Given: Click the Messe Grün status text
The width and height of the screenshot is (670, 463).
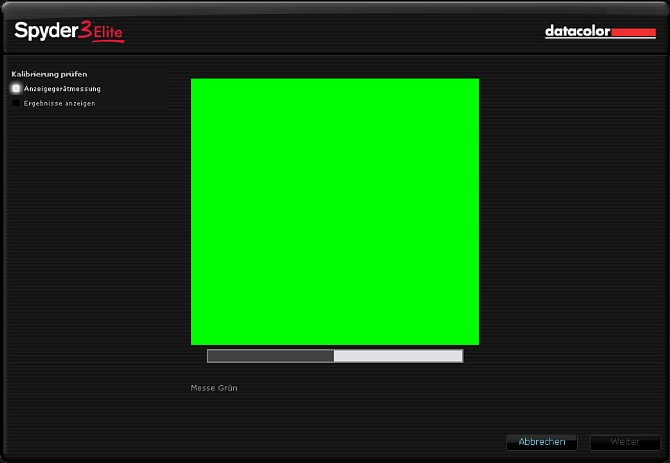Looking at the screenshot, I should 214,387.
